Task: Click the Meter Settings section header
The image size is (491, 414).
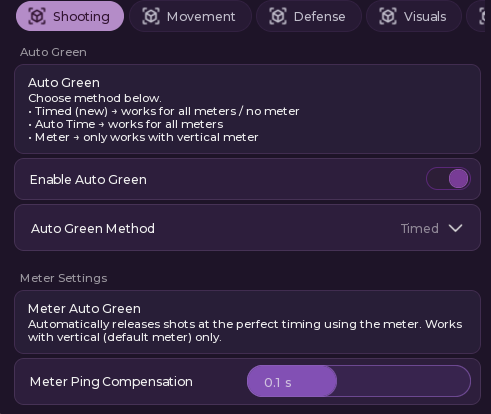Action: click(x=64, y=278)
